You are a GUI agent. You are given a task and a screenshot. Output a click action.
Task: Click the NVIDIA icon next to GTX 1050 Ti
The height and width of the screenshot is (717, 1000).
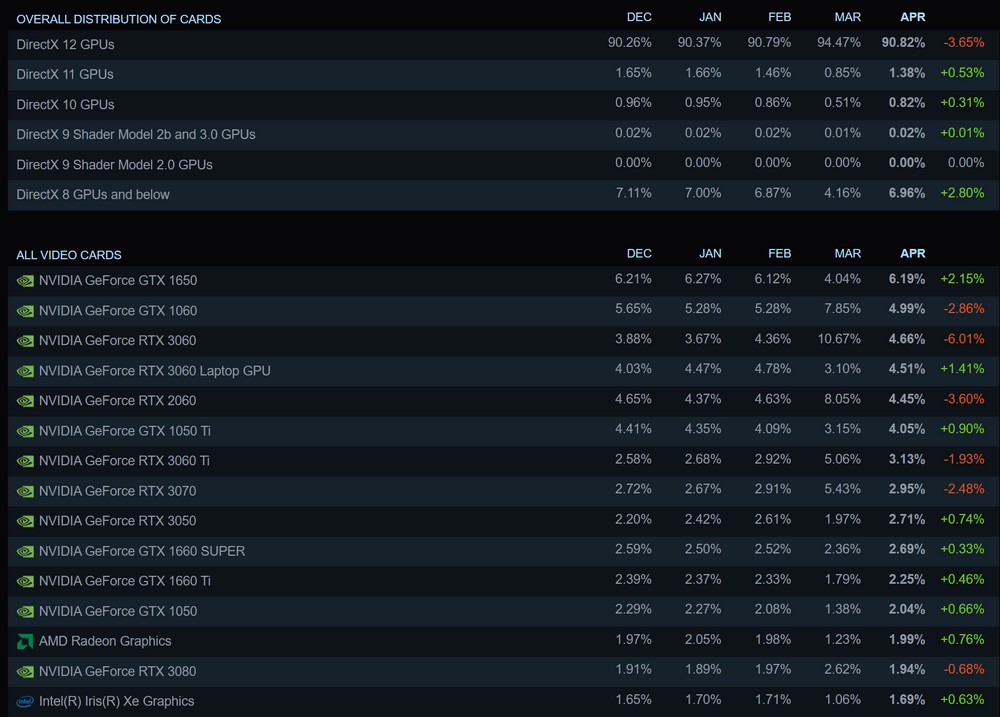pos(25,432)
